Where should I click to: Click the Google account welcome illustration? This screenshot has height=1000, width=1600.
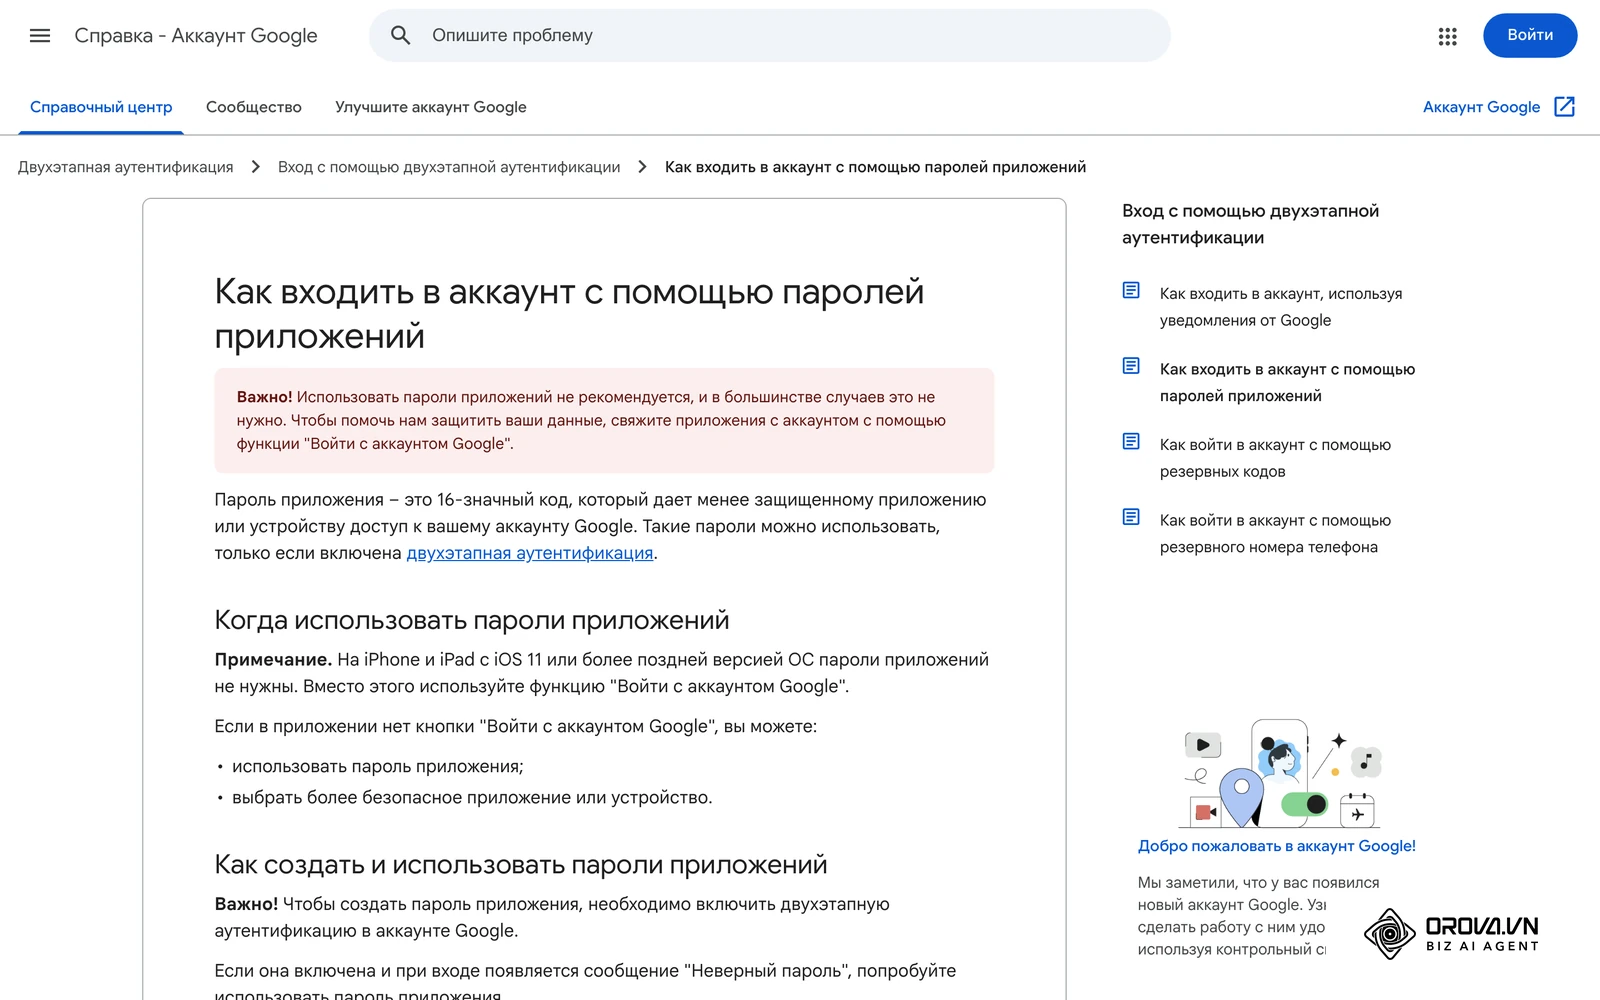coord(1282,774)
